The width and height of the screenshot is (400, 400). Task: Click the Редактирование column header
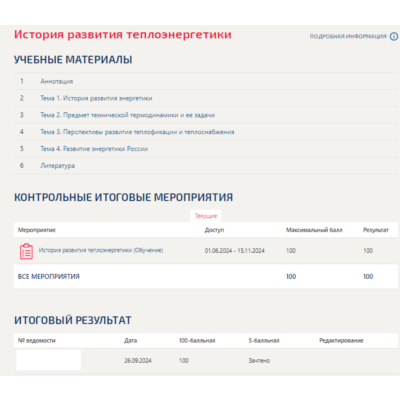(x=341, y=341)
